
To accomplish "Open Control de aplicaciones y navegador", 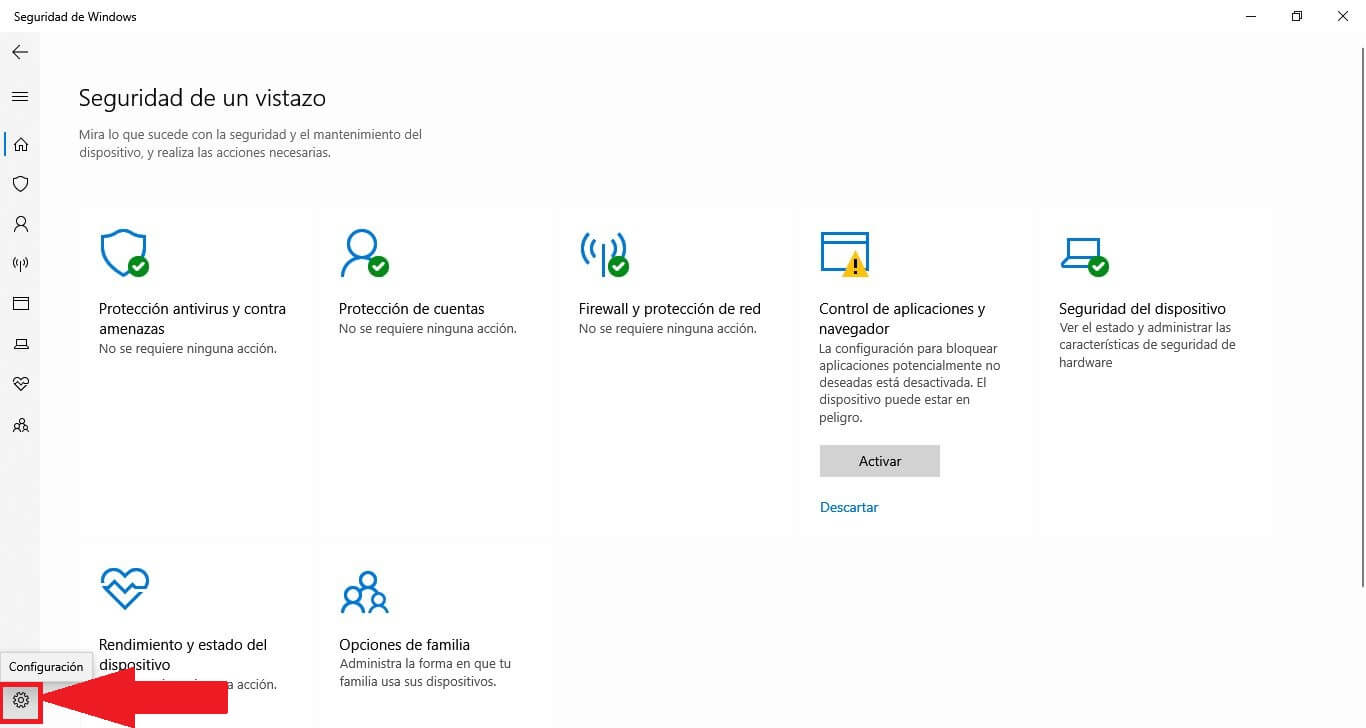I will pos(902,319).
